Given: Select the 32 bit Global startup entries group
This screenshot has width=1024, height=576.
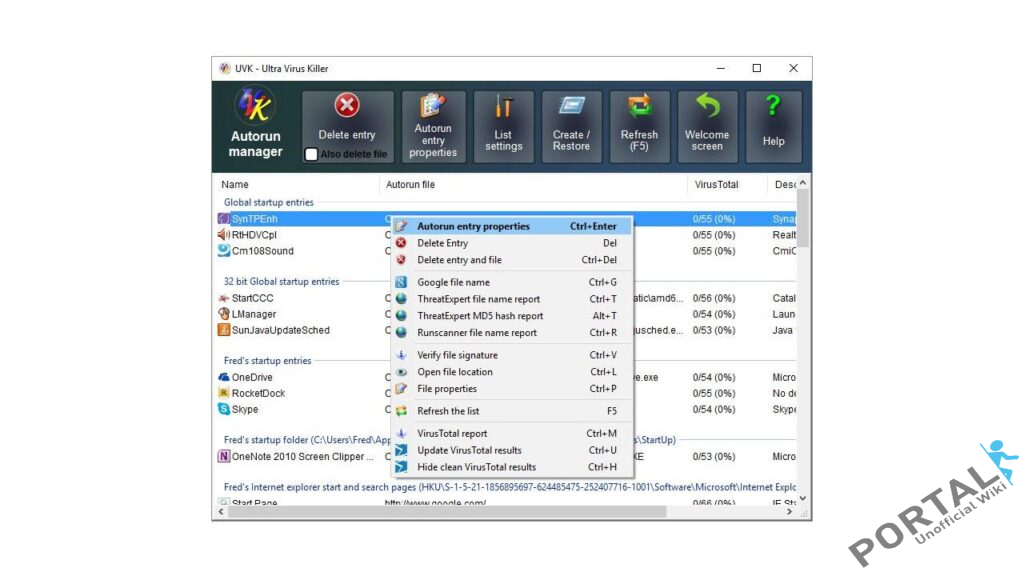Looking at the screenshot, I should (281, 281).
